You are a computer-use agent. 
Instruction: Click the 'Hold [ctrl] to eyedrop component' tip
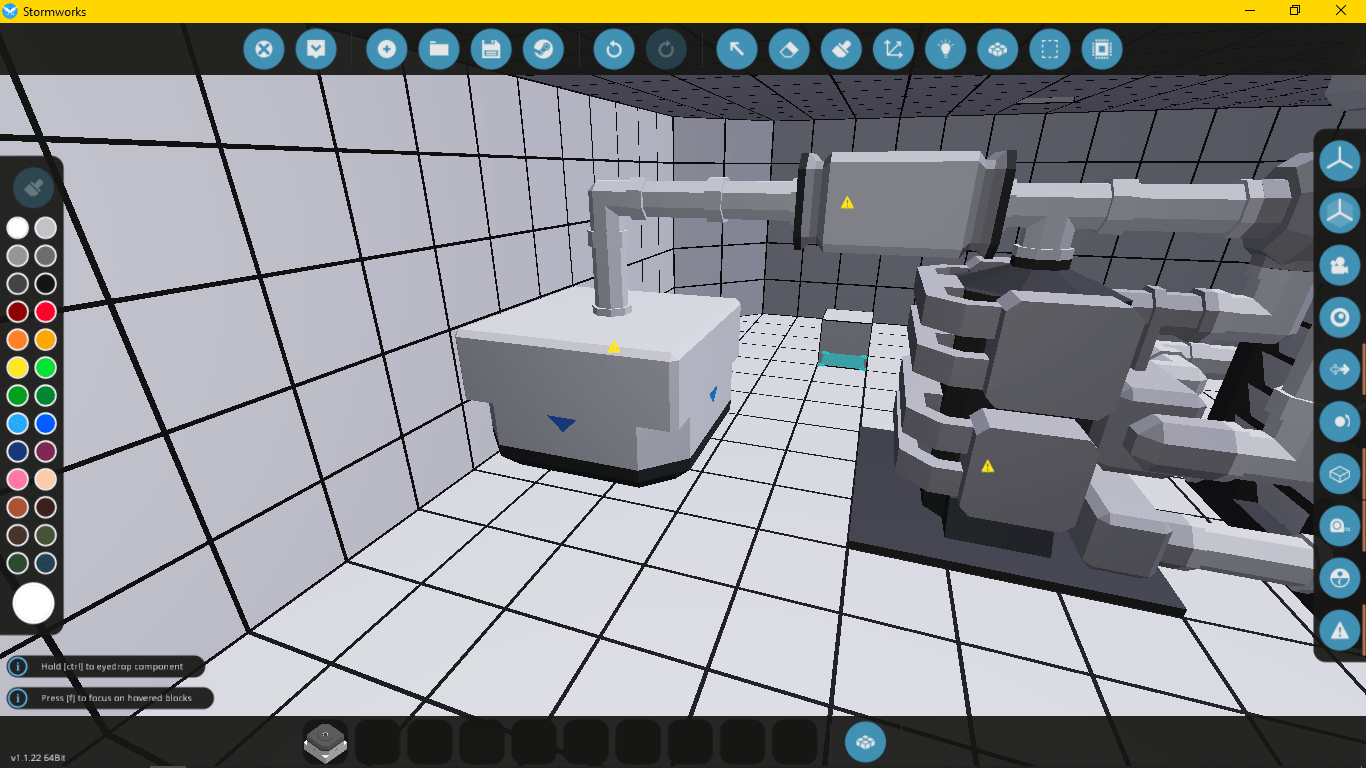[112, 666]
